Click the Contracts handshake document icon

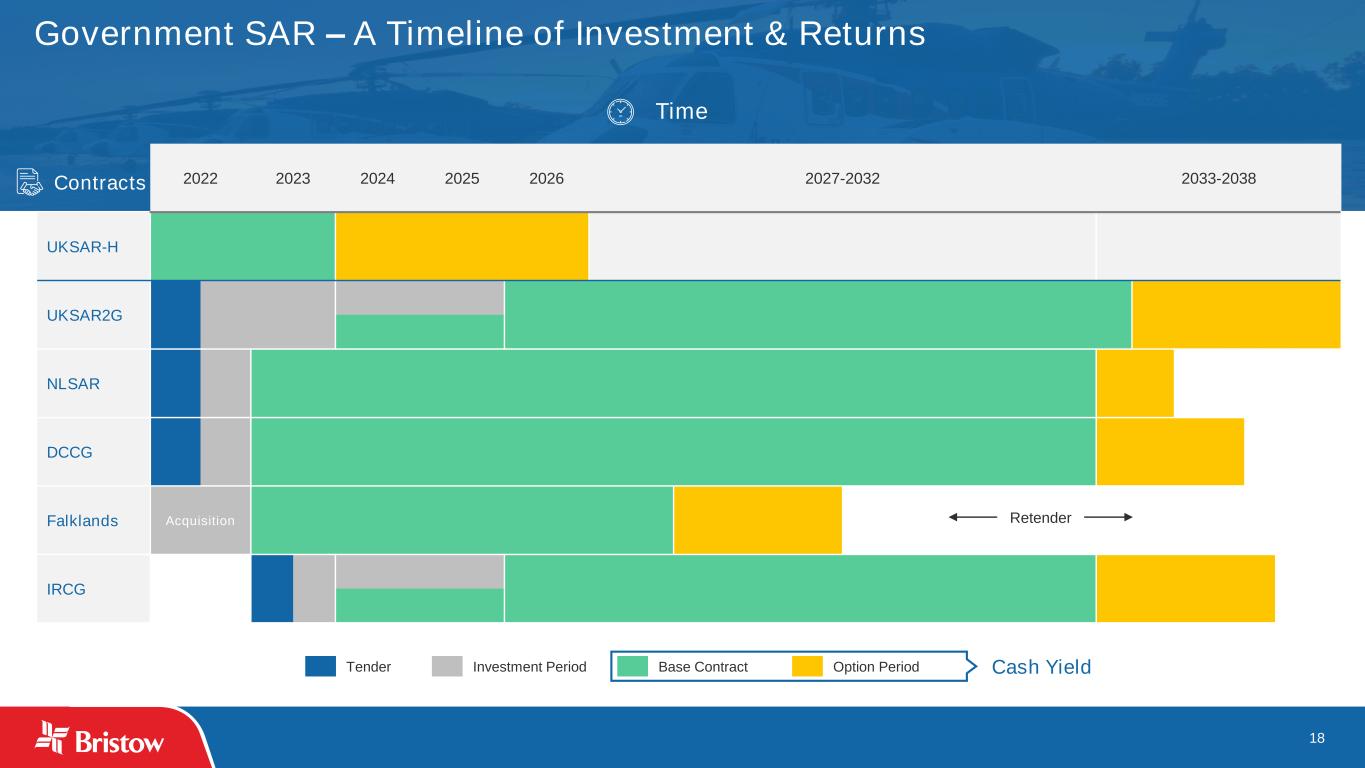(30, 182)
